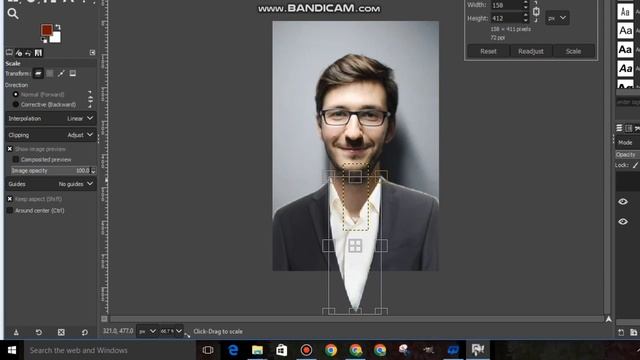Switch to the Images tab

[x=38, y=53]
